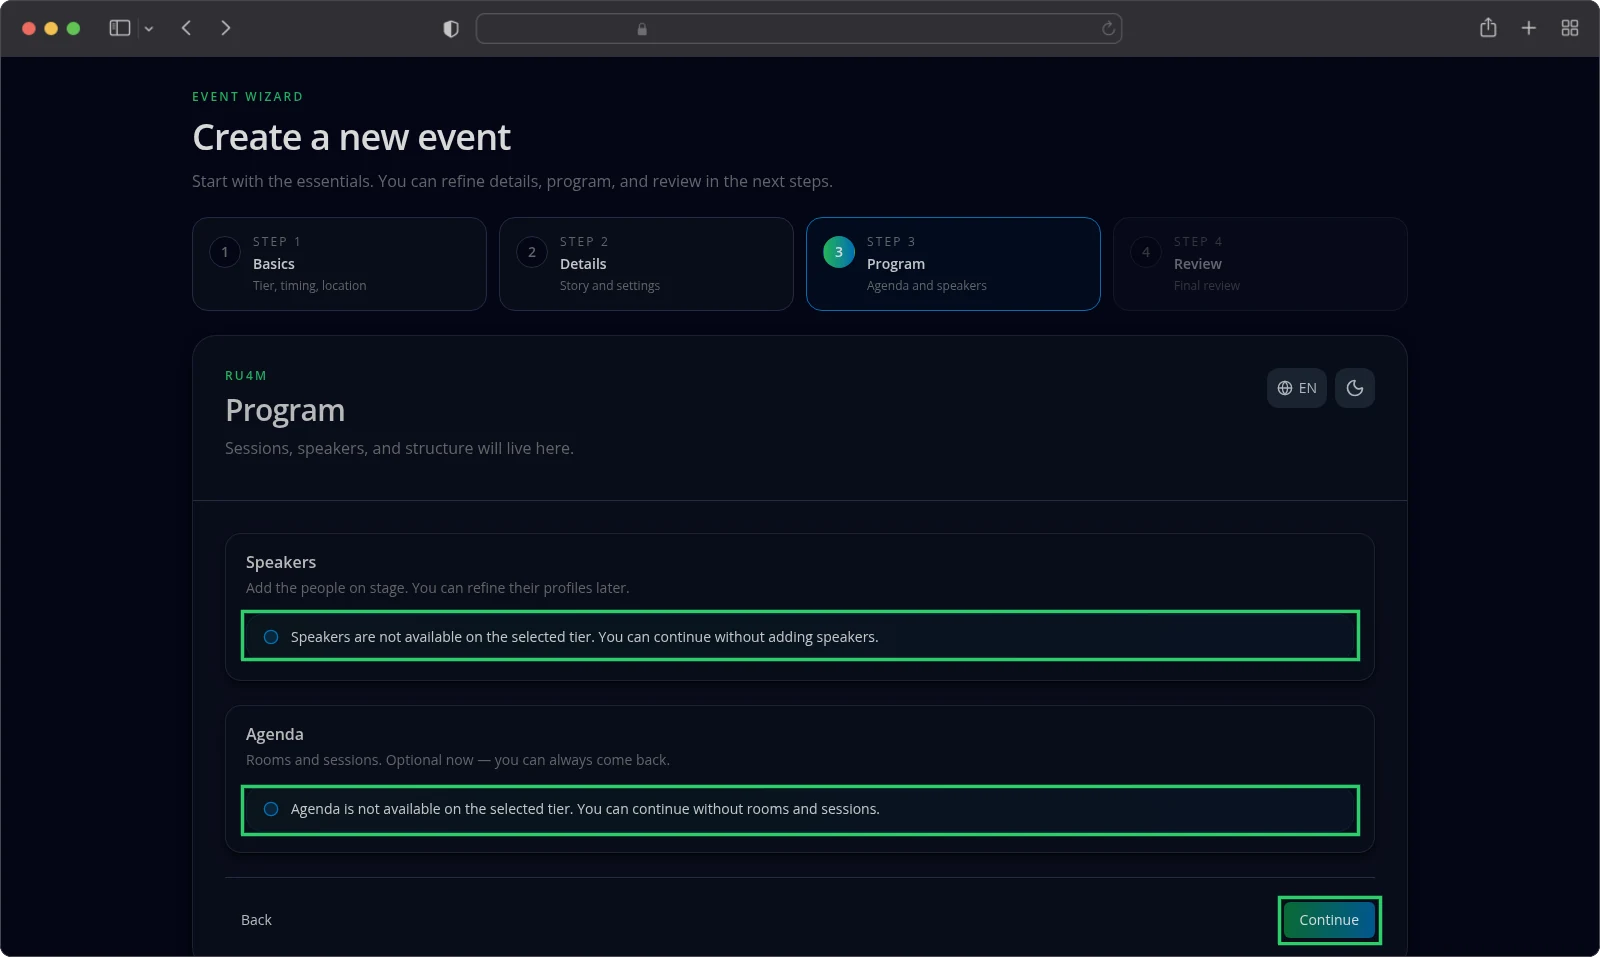Click the Agenda section heading
This screenshot has width=1600, height=957.
pos(275,734)
